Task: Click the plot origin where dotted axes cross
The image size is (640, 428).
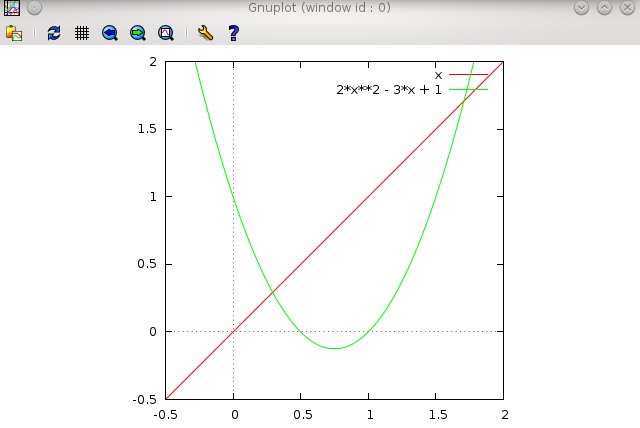Action: 234,331
